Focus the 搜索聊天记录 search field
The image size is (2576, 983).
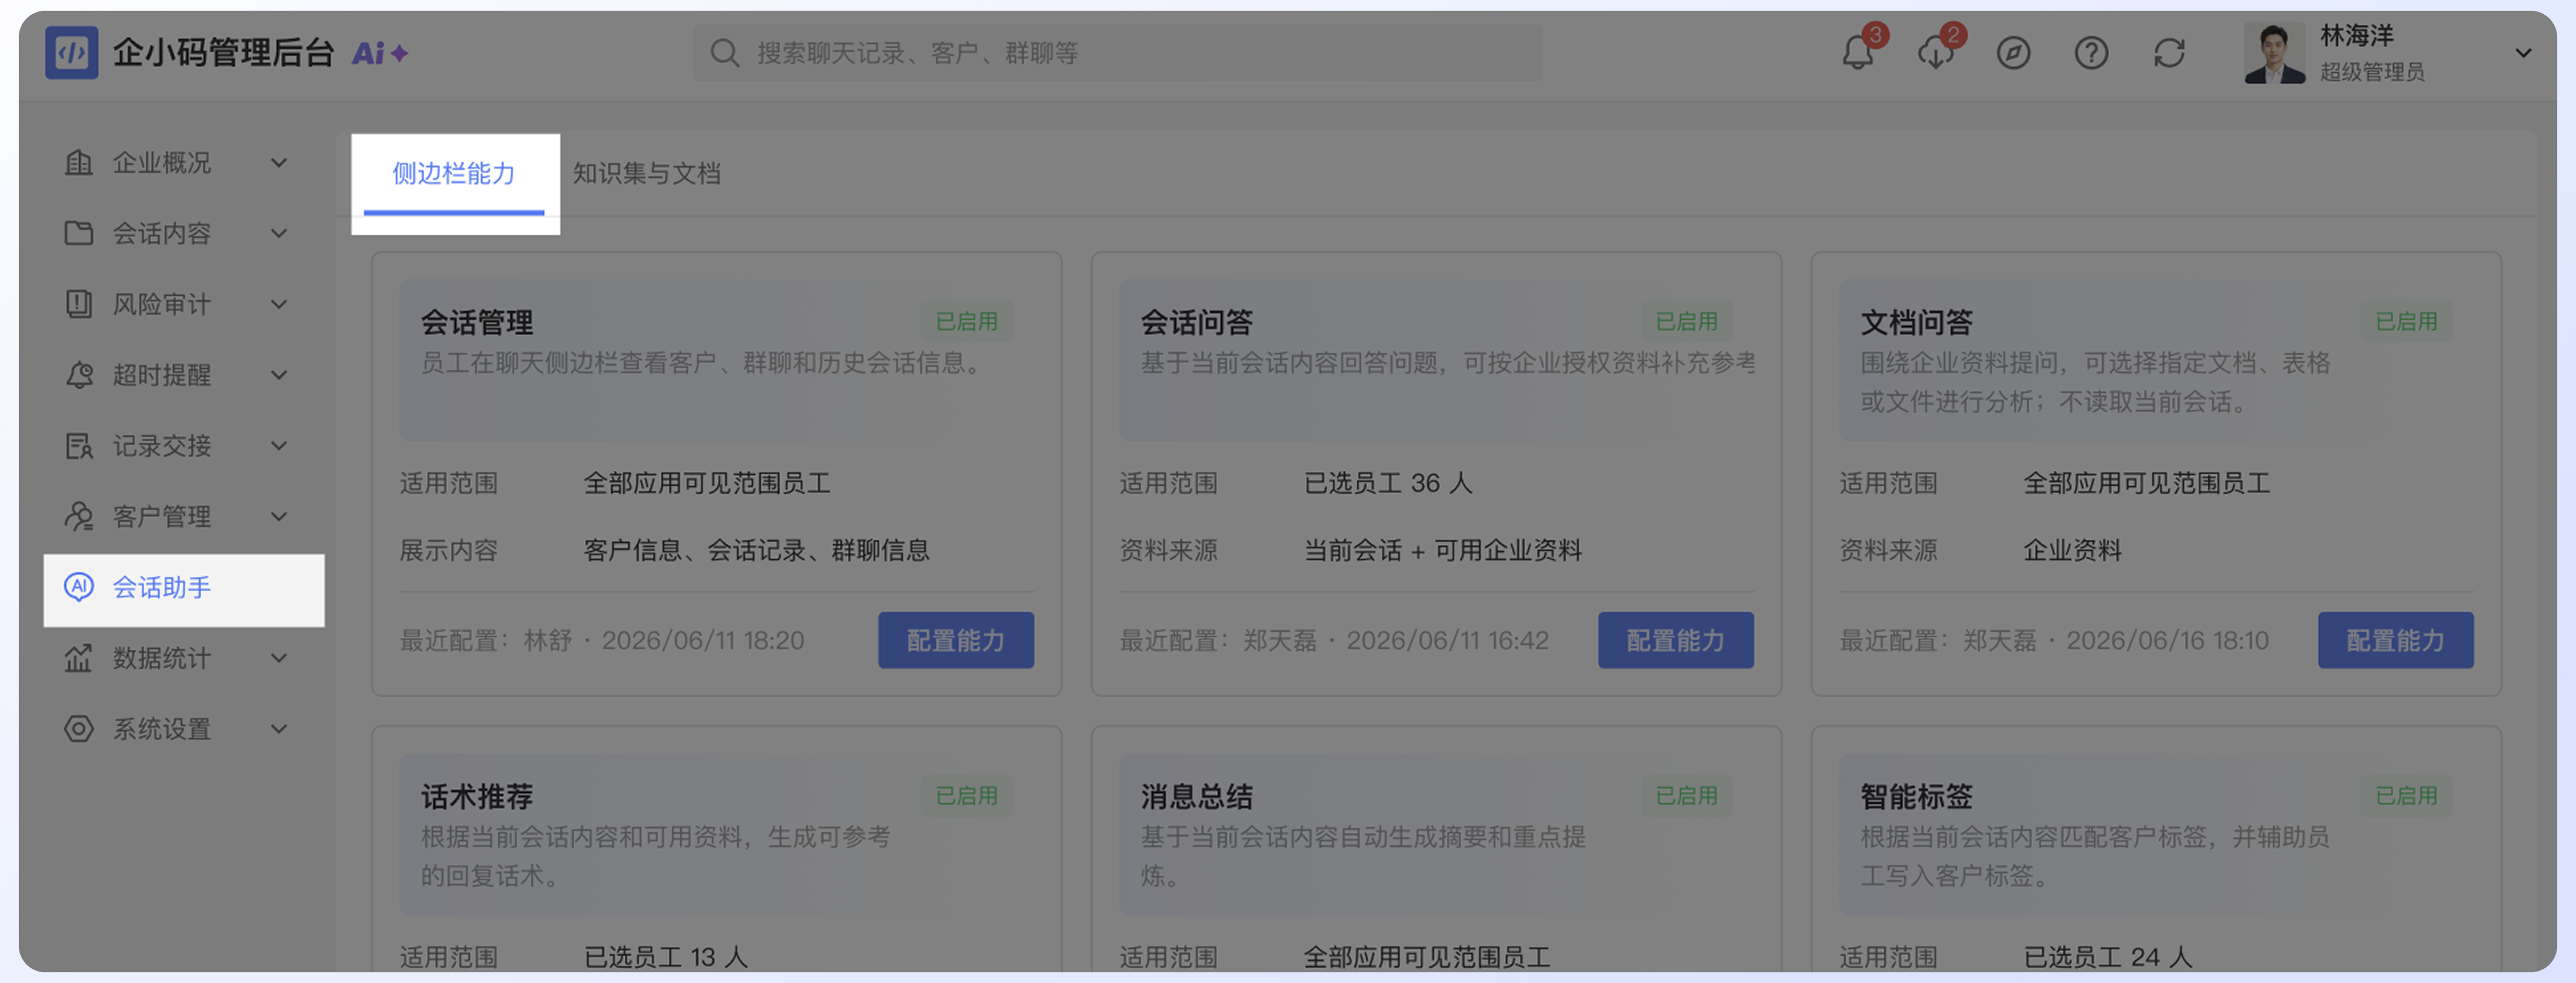1117,53
